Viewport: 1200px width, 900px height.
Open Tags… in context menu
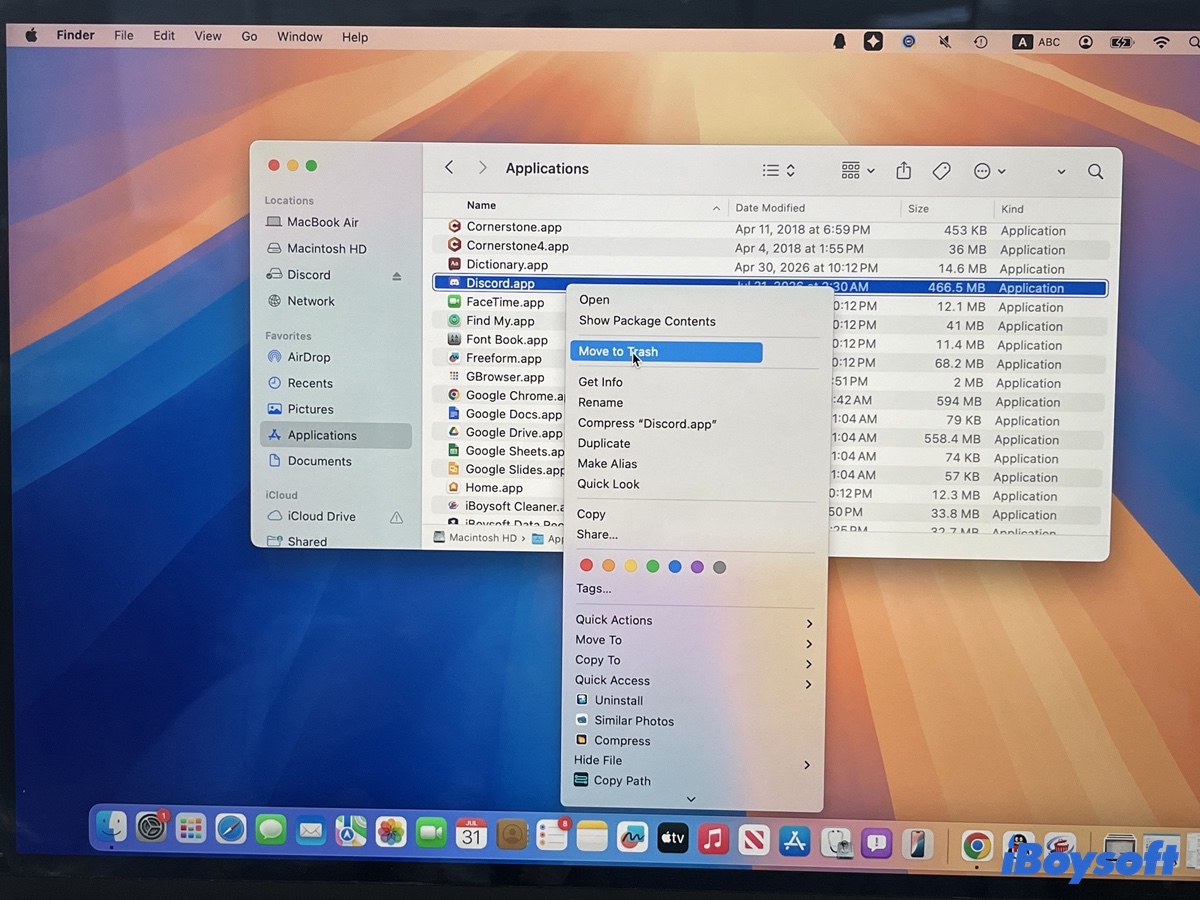tap(594, 588)
